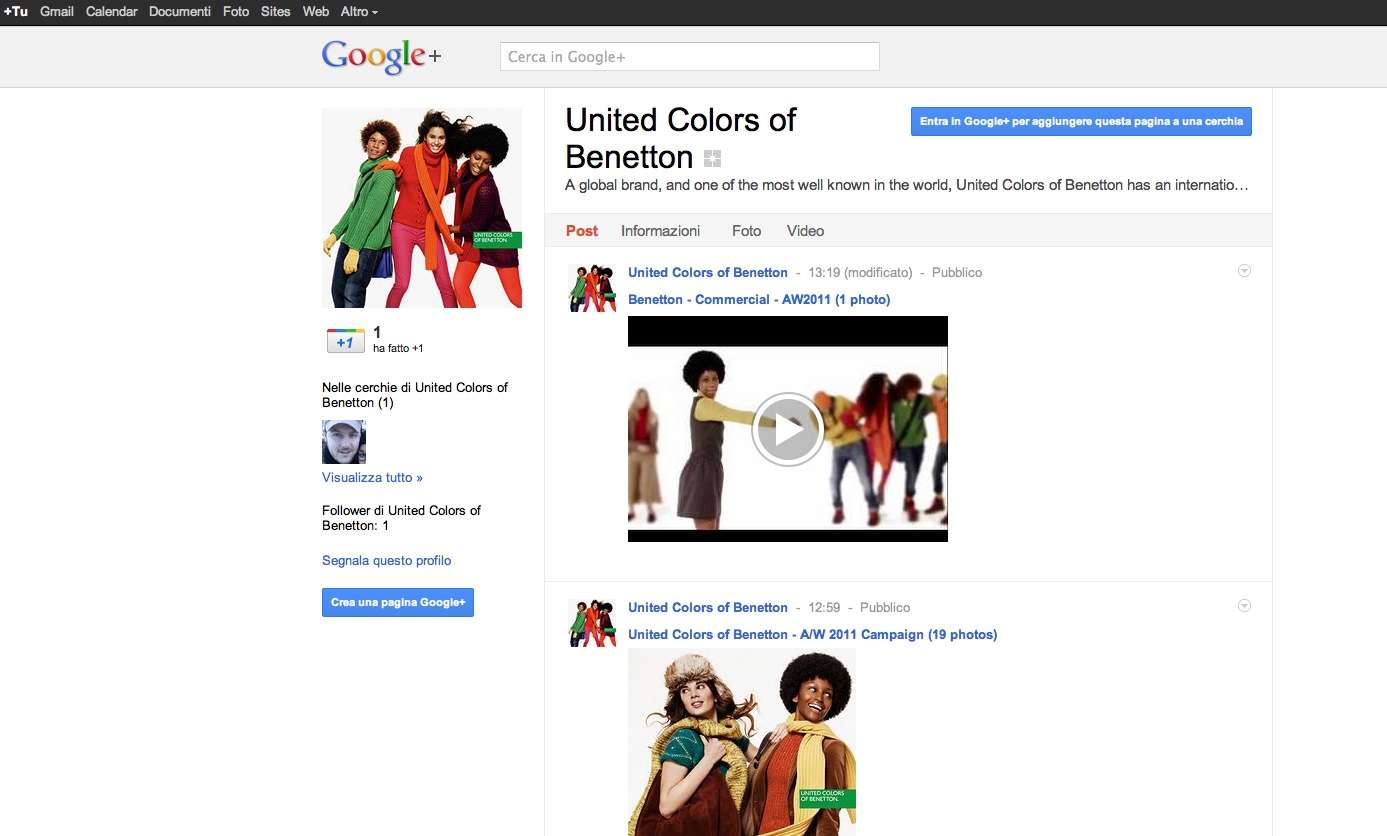Screen dimensions: 1387x836
Task: Expand the Altro menu in top bar
Action: [x=359, y=12]
